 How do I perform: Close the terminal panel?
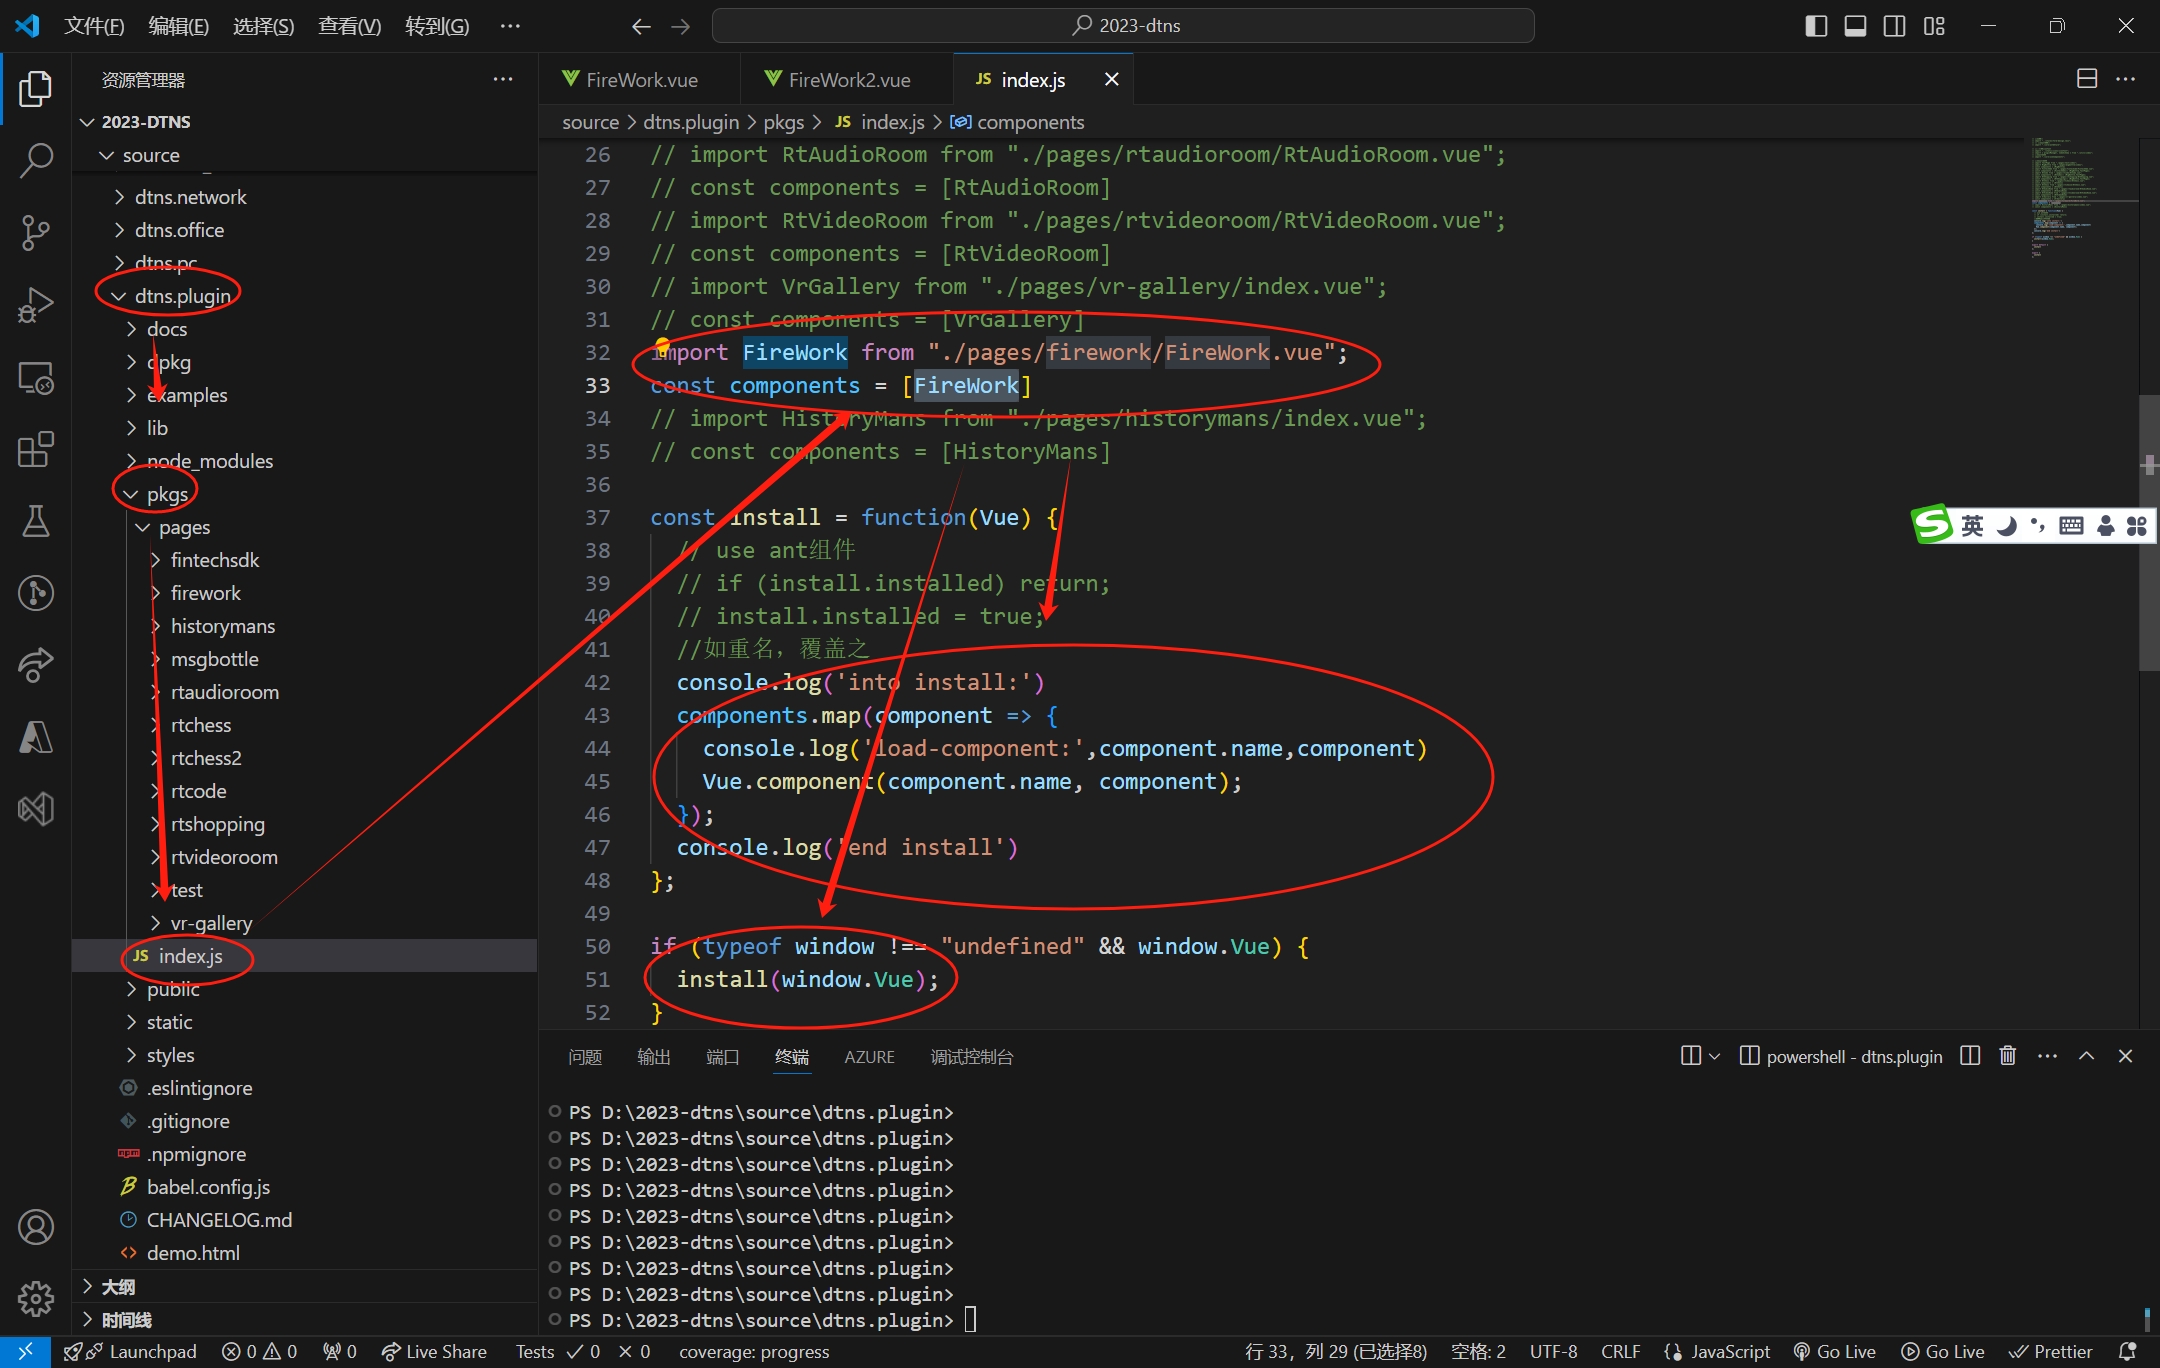(x=2126, y=1056)
